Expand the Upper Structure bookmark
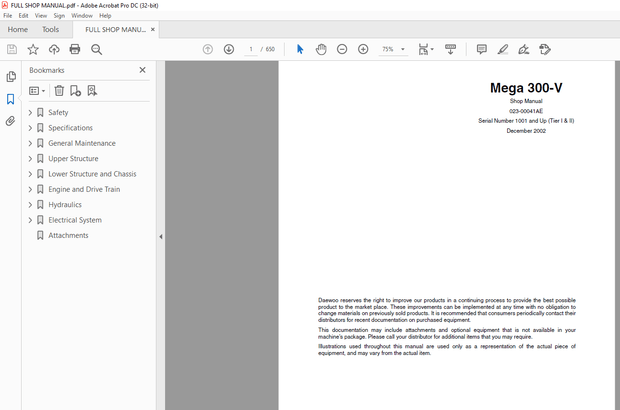 [30, 159]
